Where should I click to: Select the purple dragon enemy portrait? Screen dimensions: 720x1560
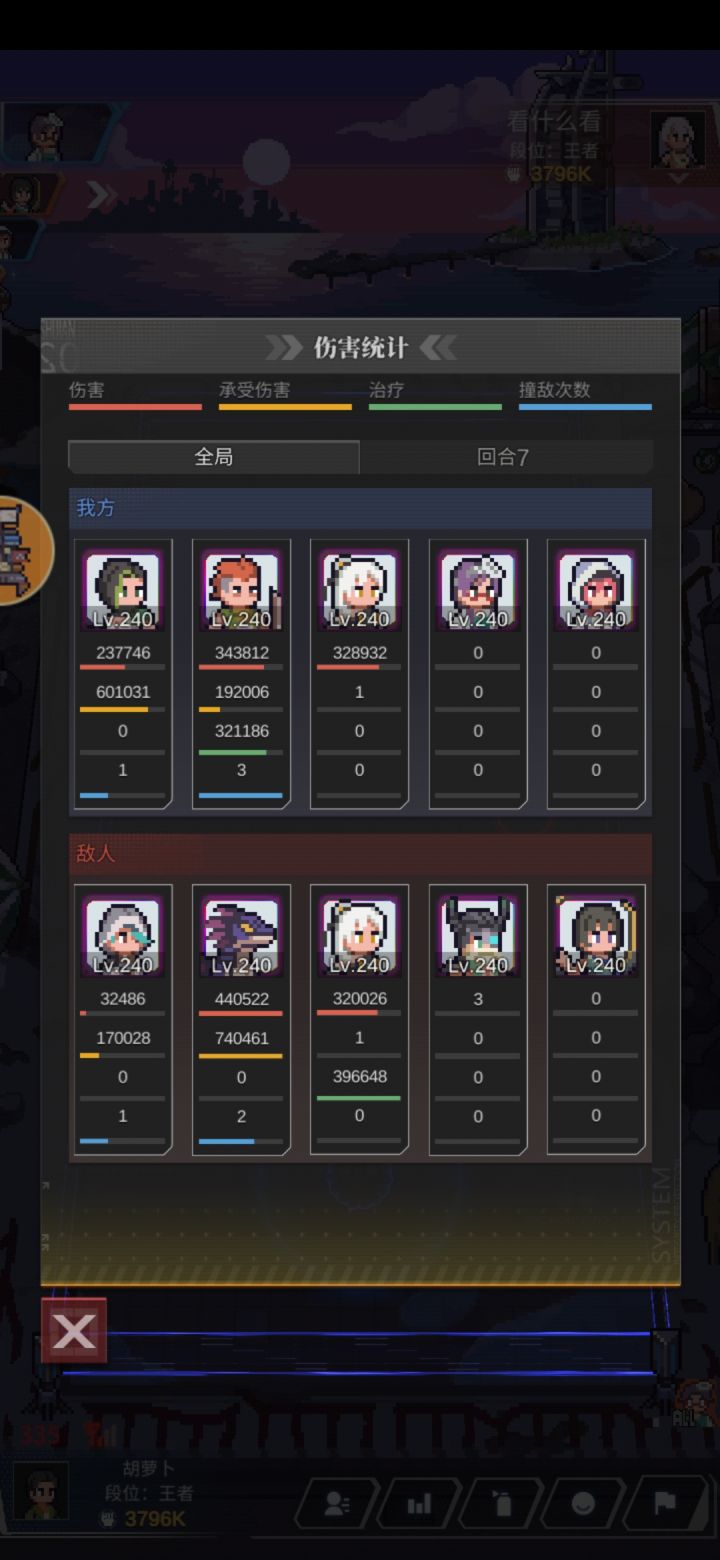point(241,937)
